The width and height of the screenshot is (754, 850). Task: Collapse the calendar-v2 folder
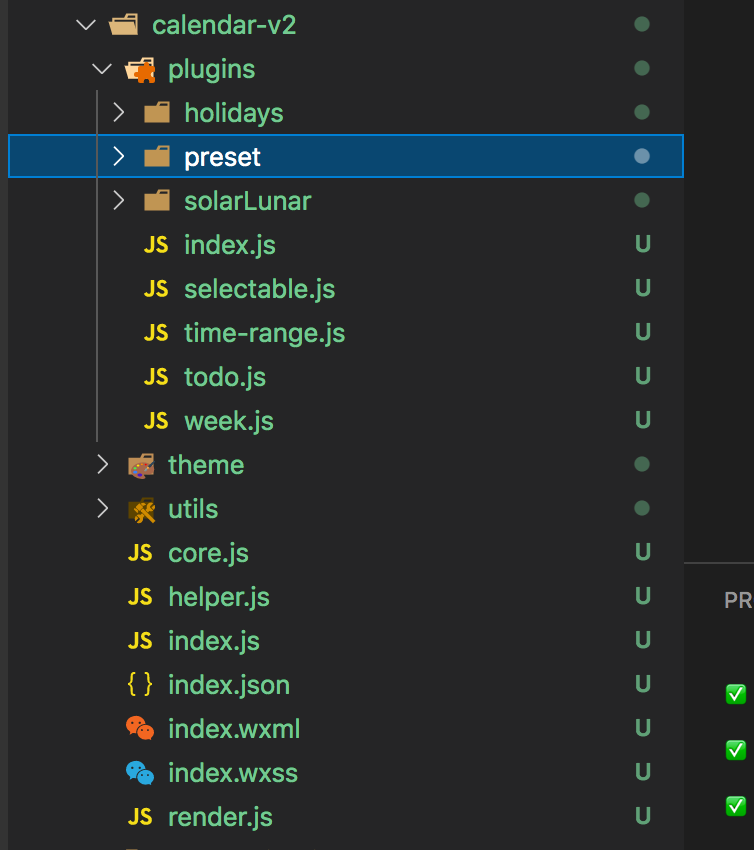point(85,23)
